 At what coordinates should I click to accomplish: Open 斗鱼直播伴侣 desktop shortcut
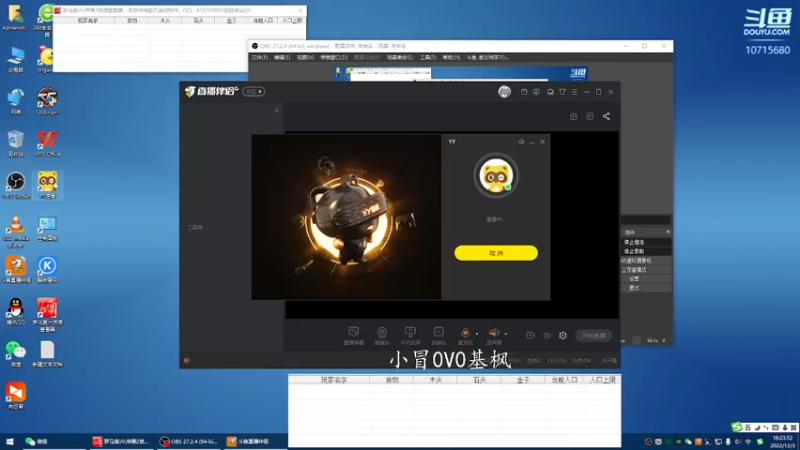coord(16,269)
